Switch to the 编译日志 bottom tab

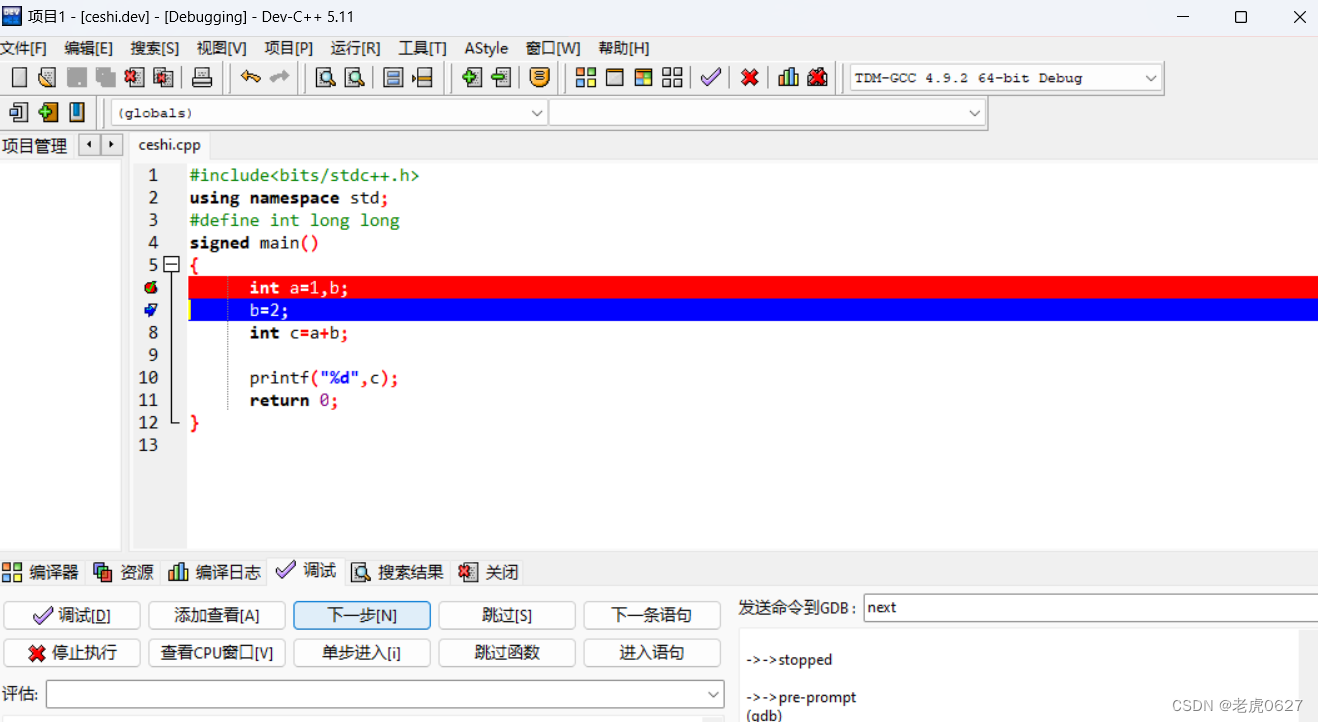(215, 572)
